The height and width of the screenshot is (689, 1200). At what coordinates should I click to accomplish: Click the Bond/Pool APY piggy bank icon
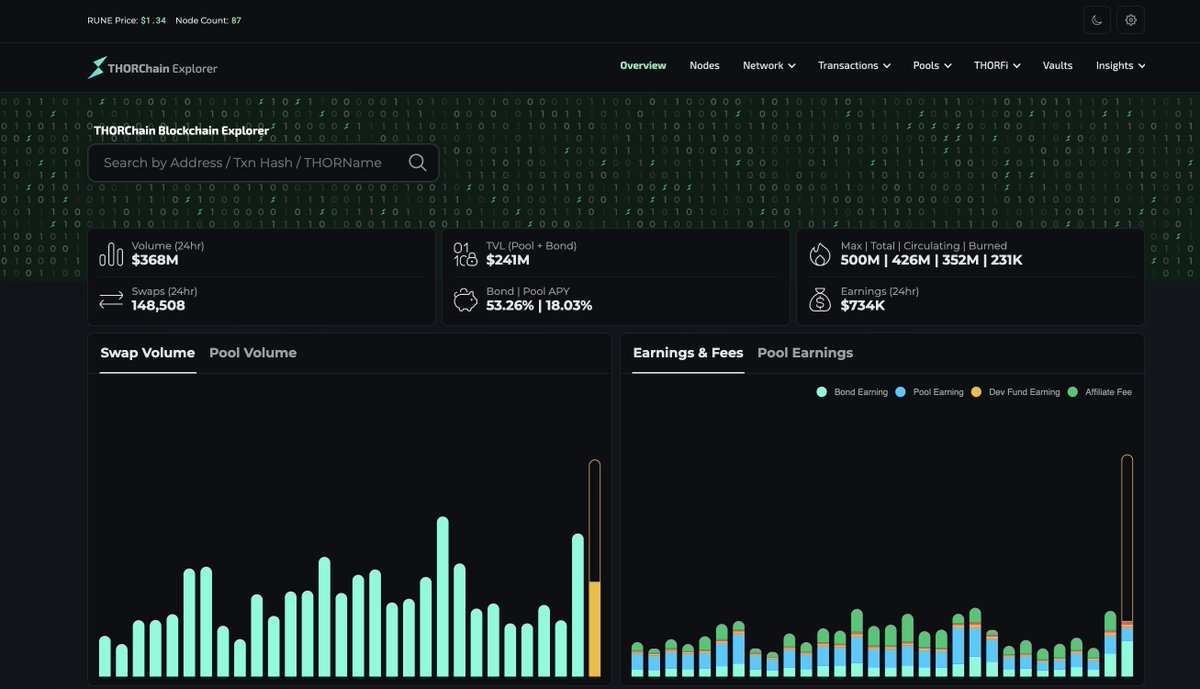point(465,300)
